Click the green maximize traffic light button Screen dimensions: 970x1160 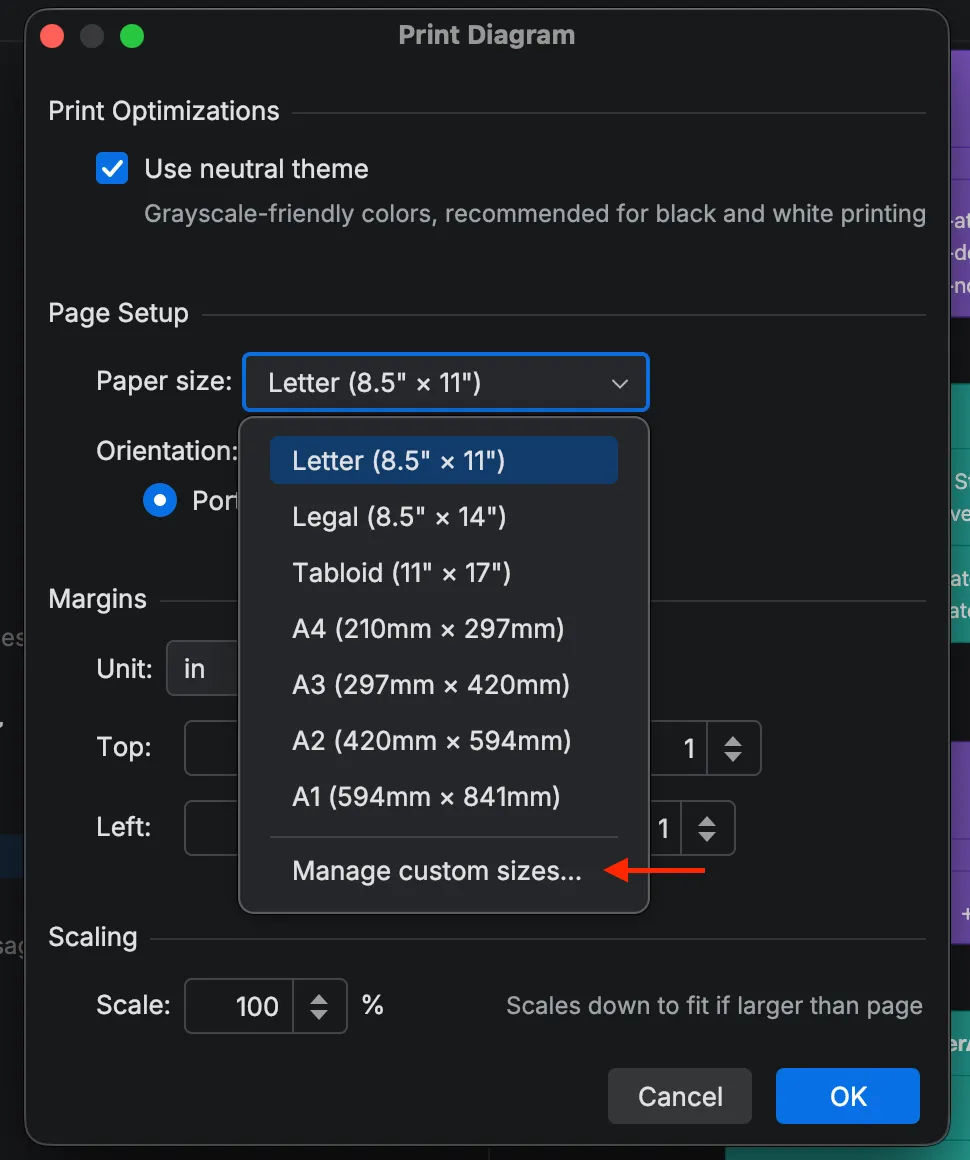[x=131, y=35]
